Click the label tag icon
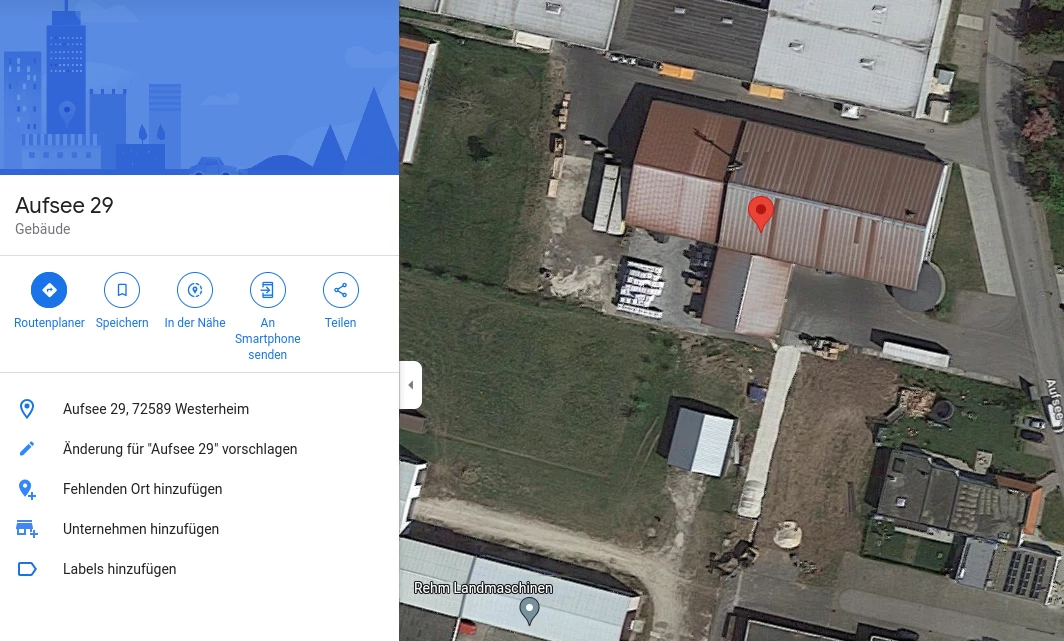 pos(26,569)
